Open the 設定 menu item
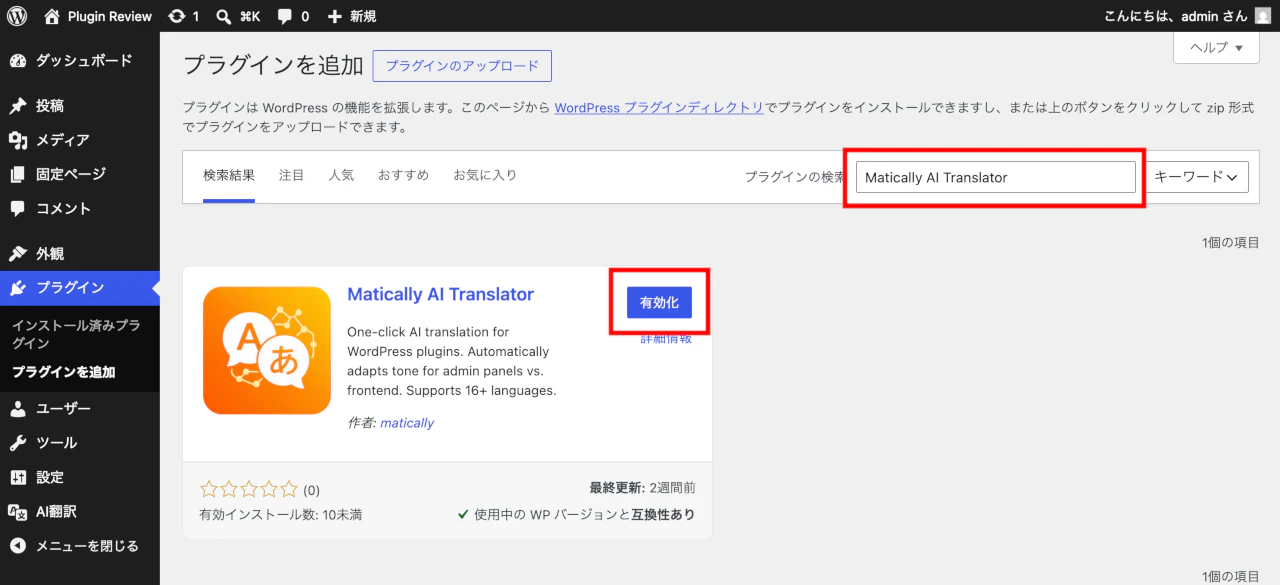Screen dimensions: 1280x585 tap(80, 477)
